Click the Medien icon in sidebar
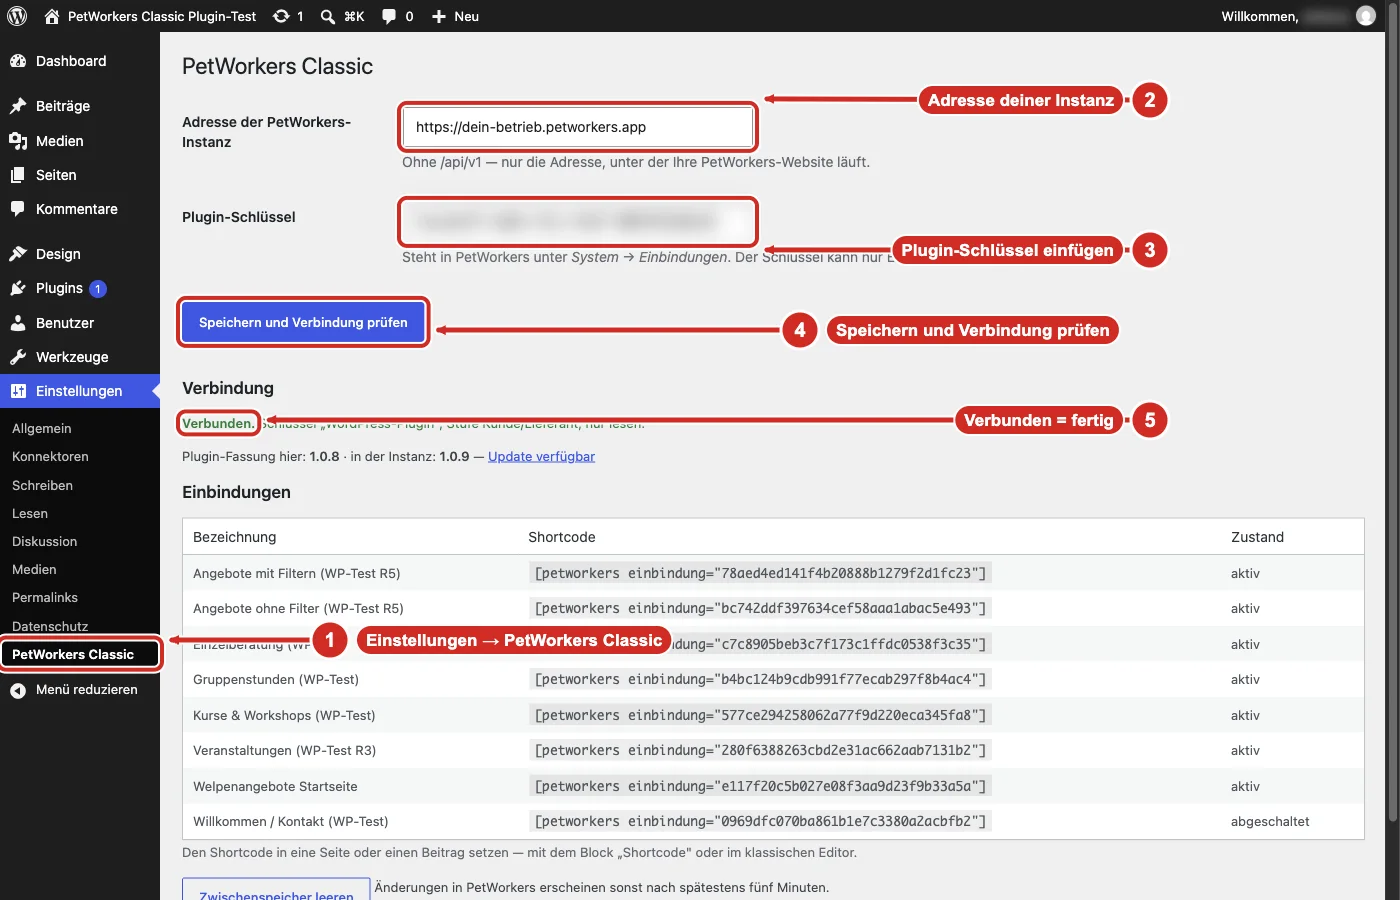1400x900 pixels. click(x=18, y=141)
